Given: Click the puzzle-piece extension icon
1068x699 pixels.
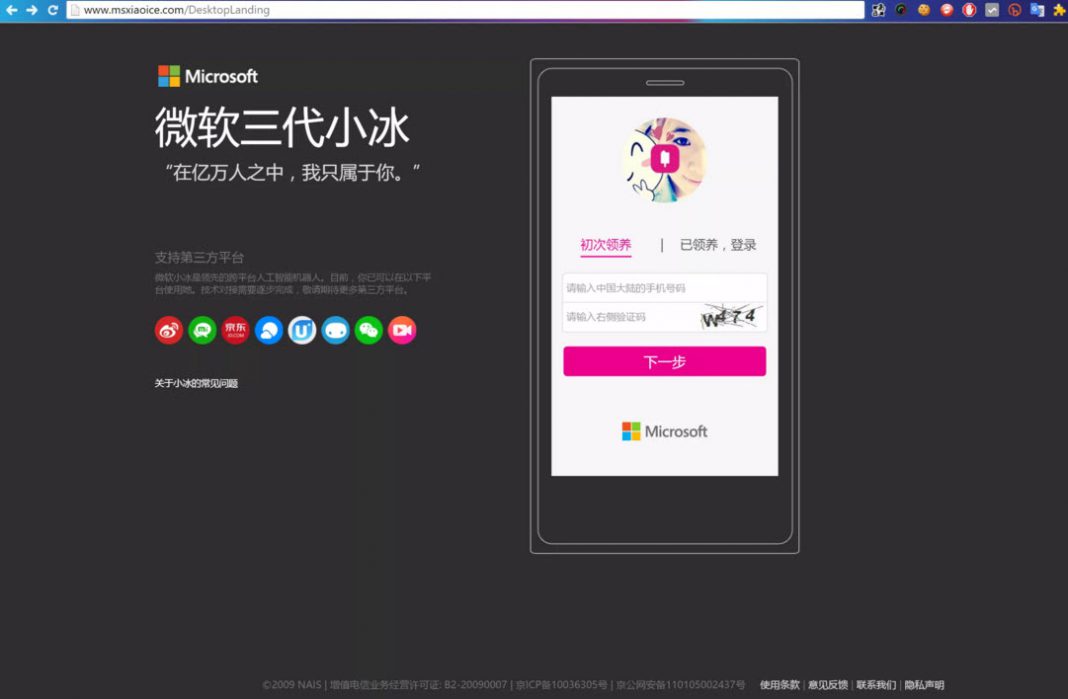Looking at the screenshot, I should point(879,10).
